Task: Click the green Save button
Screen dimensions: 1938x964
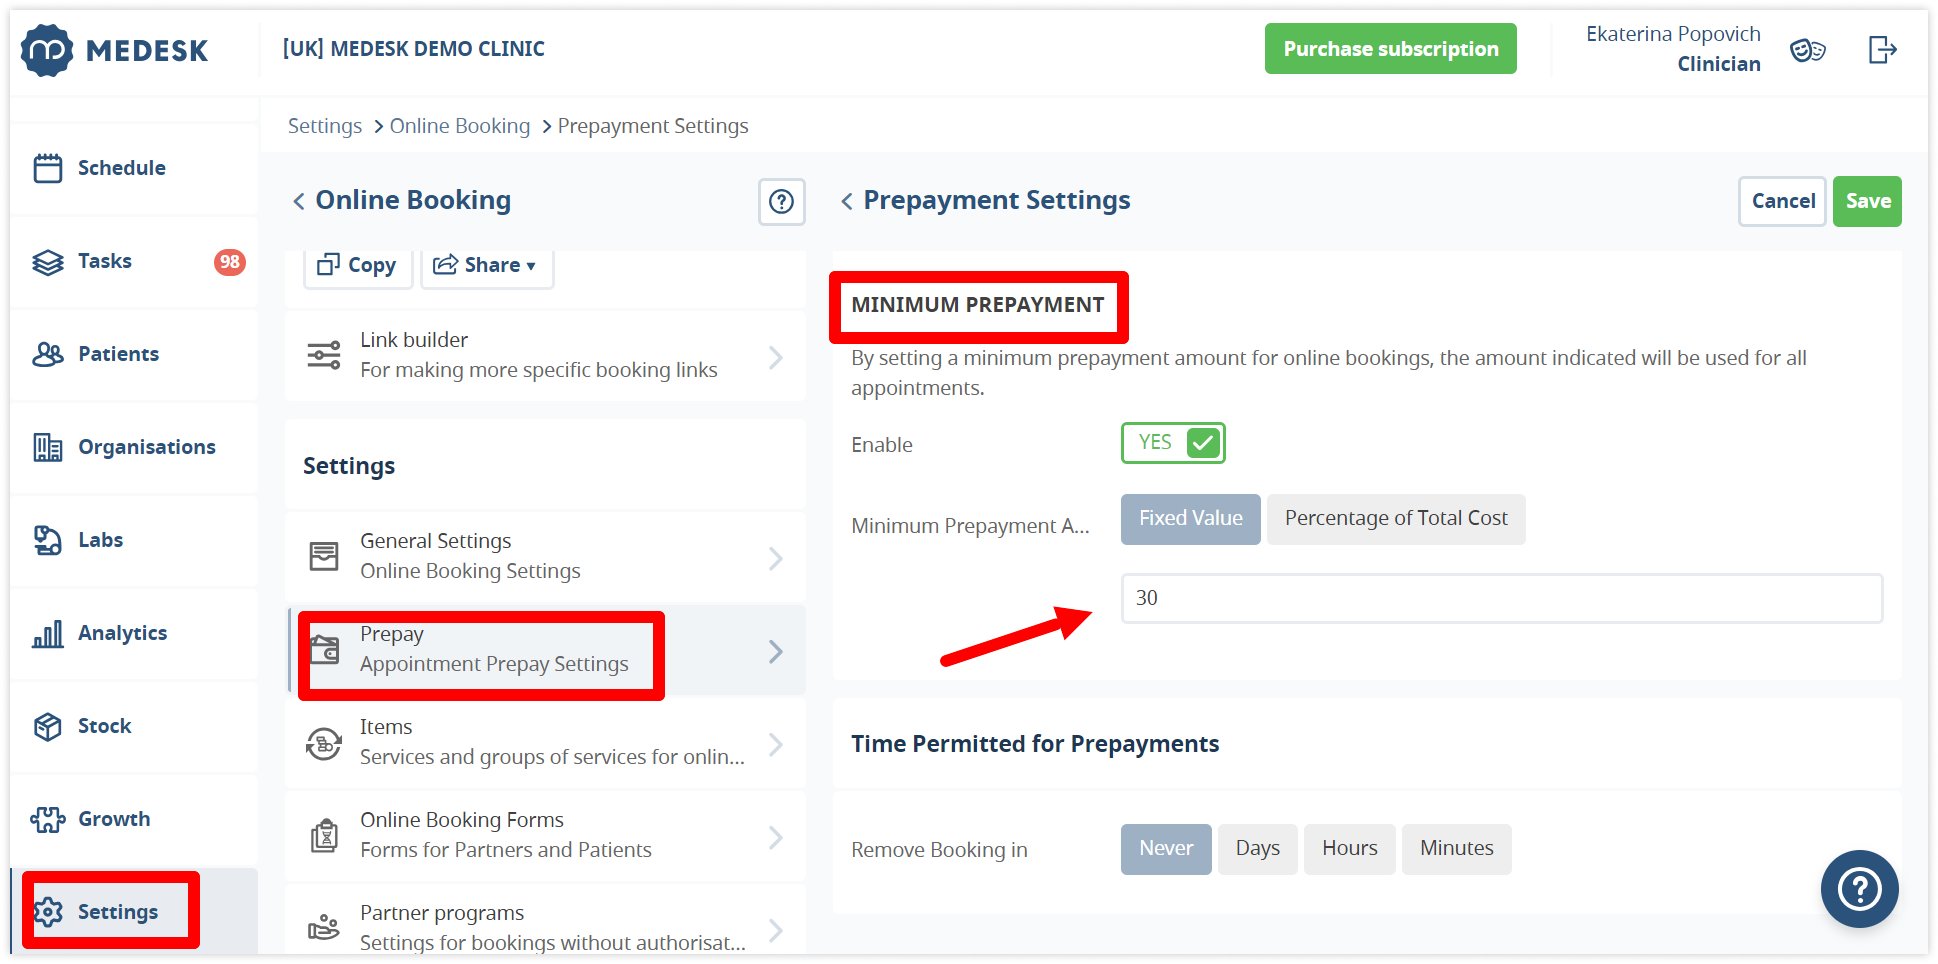Action: [1867, 201]
